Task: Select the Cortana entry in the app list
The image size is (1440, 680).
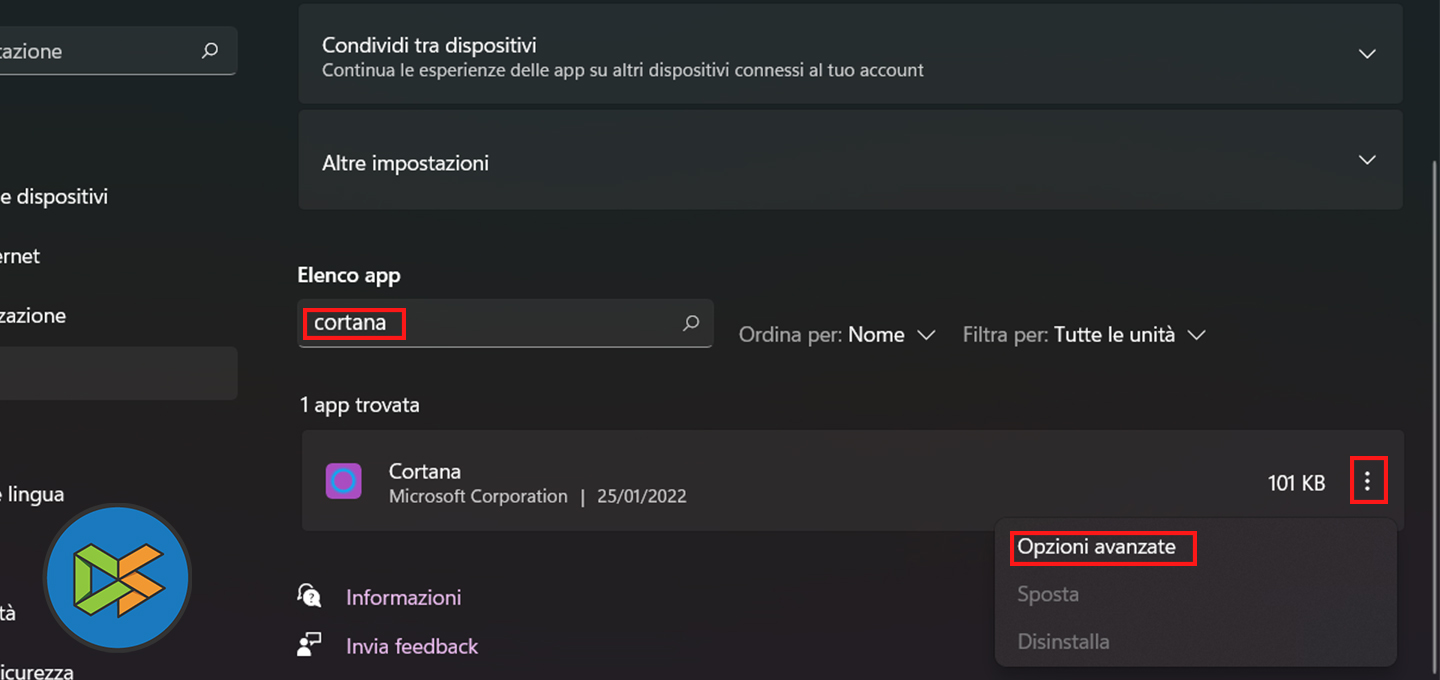Action: [800, 482]
